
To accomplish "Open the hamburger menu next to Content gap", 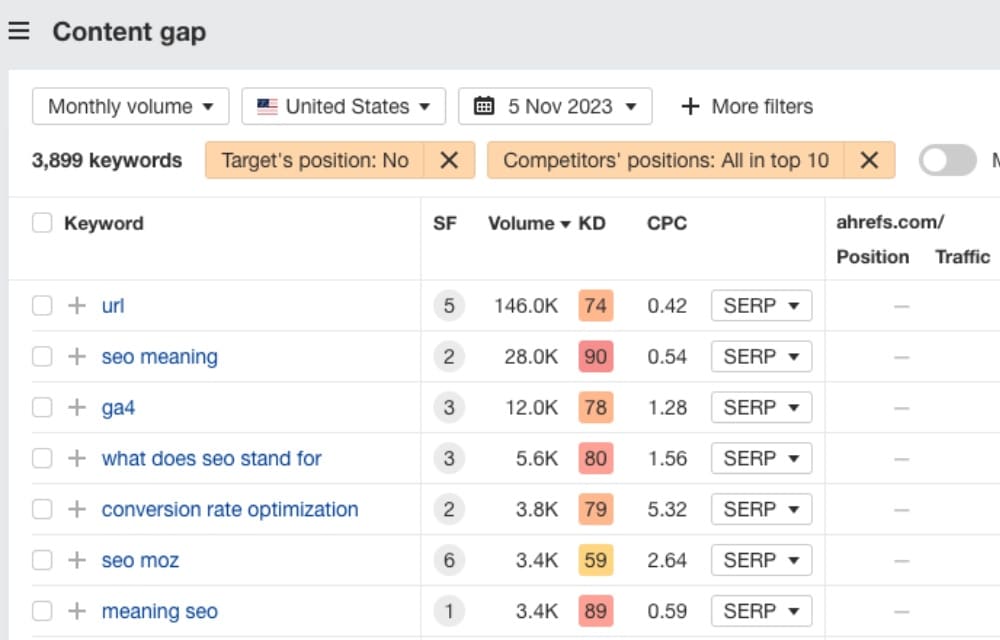I will coord(19,31).
